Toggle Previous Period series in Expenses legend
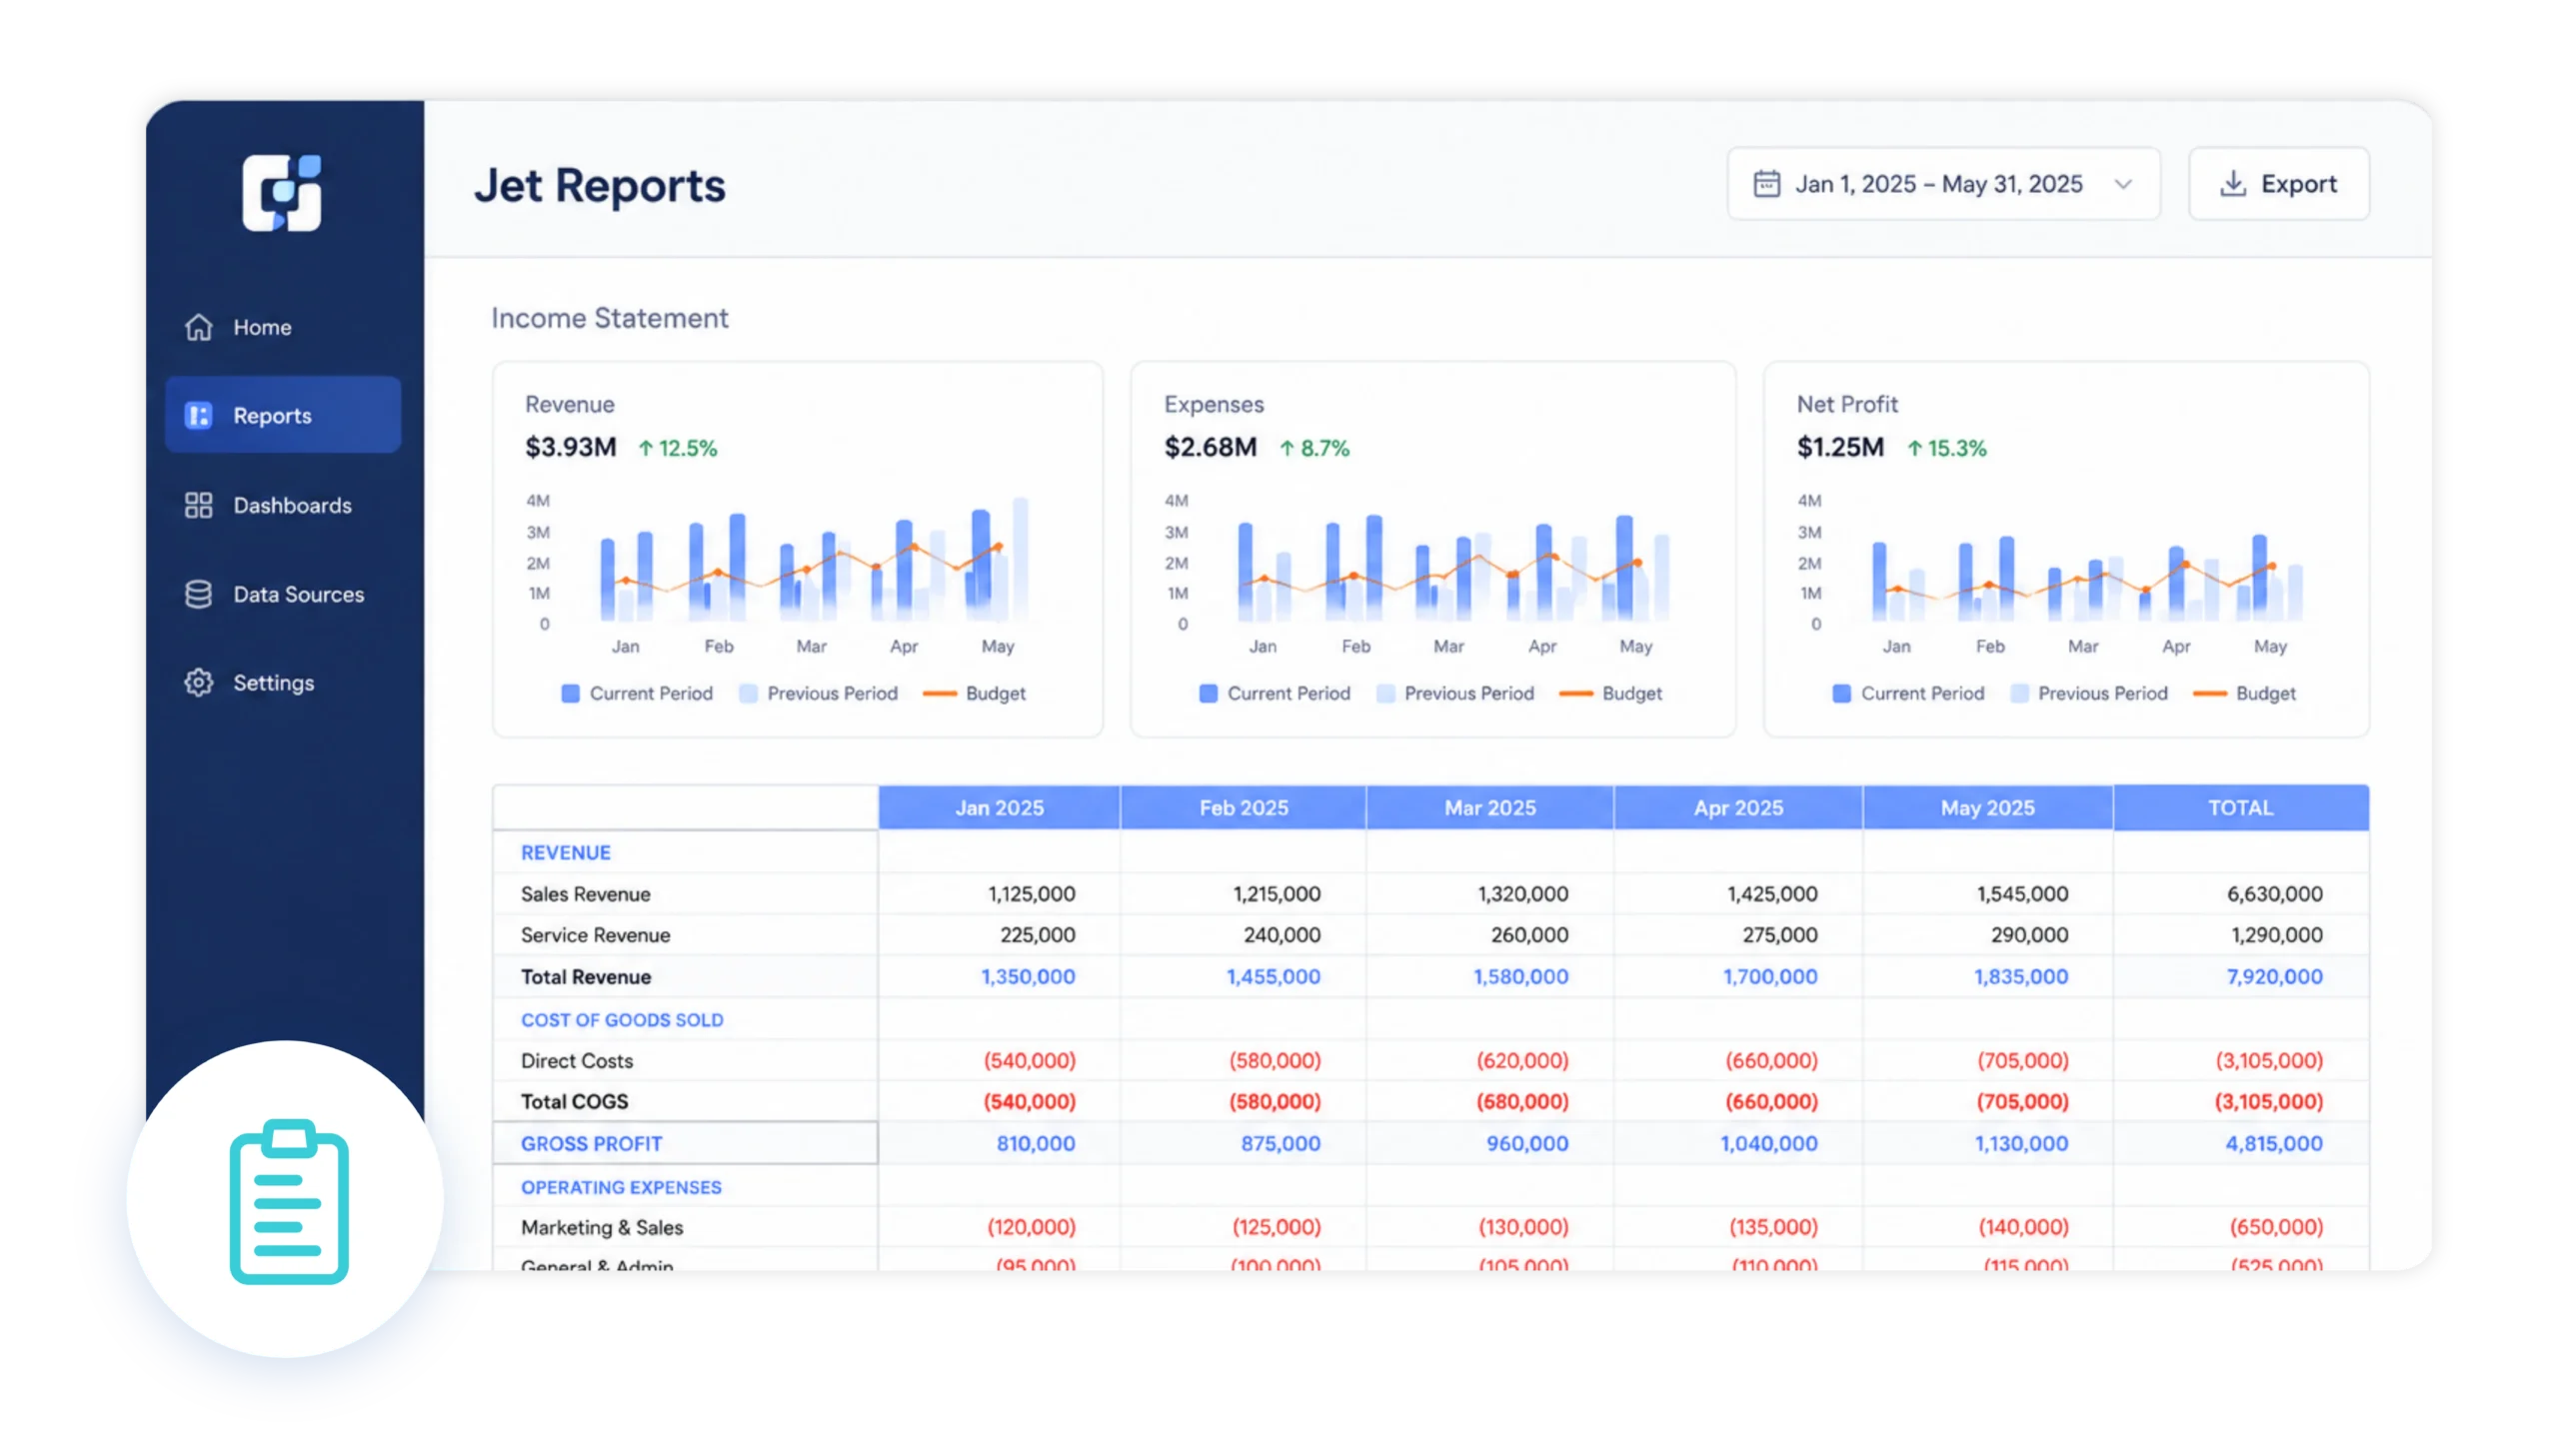 point(1454,693)
